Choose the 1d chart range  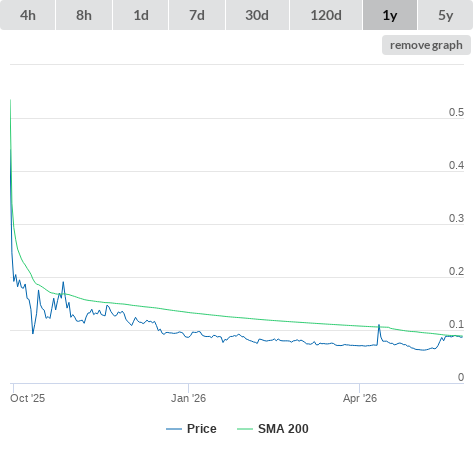coord(141,15)
